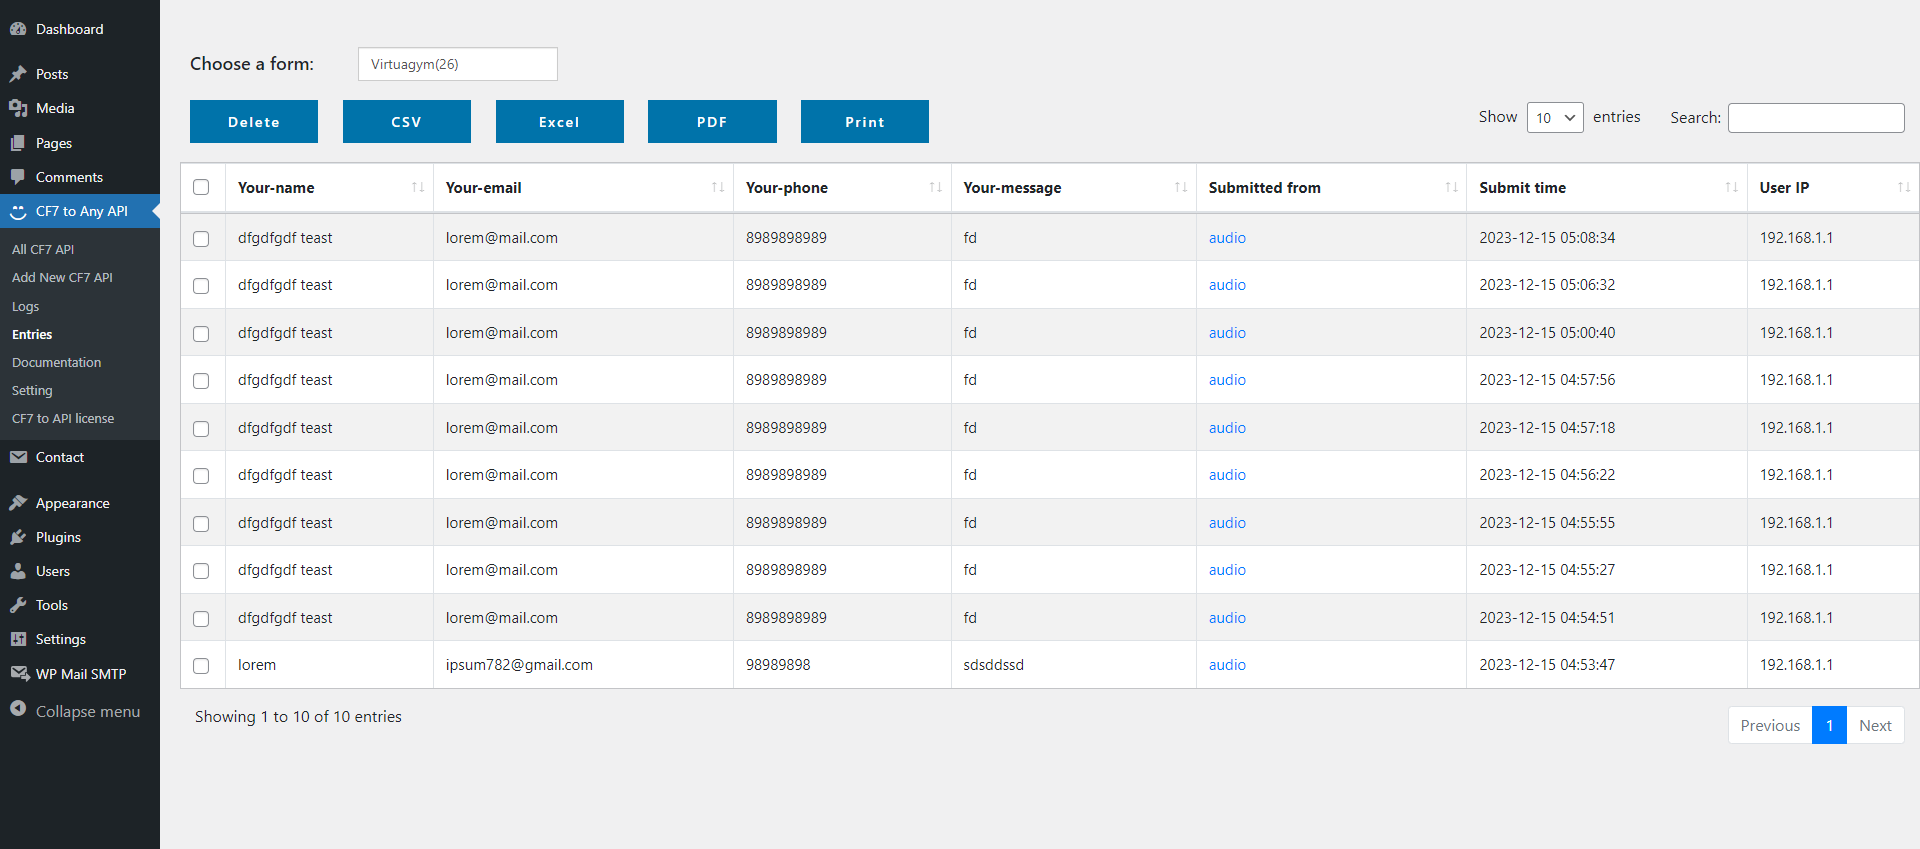Click the Collapse menu arrow icon
The width and height of the screenshot is (1920, 849).
[18, 709]
